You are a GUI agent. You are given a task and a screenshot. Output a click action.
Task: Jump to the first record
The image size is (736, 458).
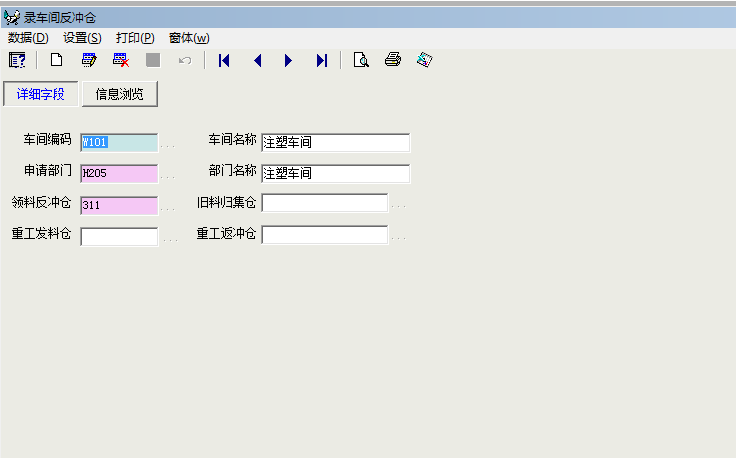point(224,60)
